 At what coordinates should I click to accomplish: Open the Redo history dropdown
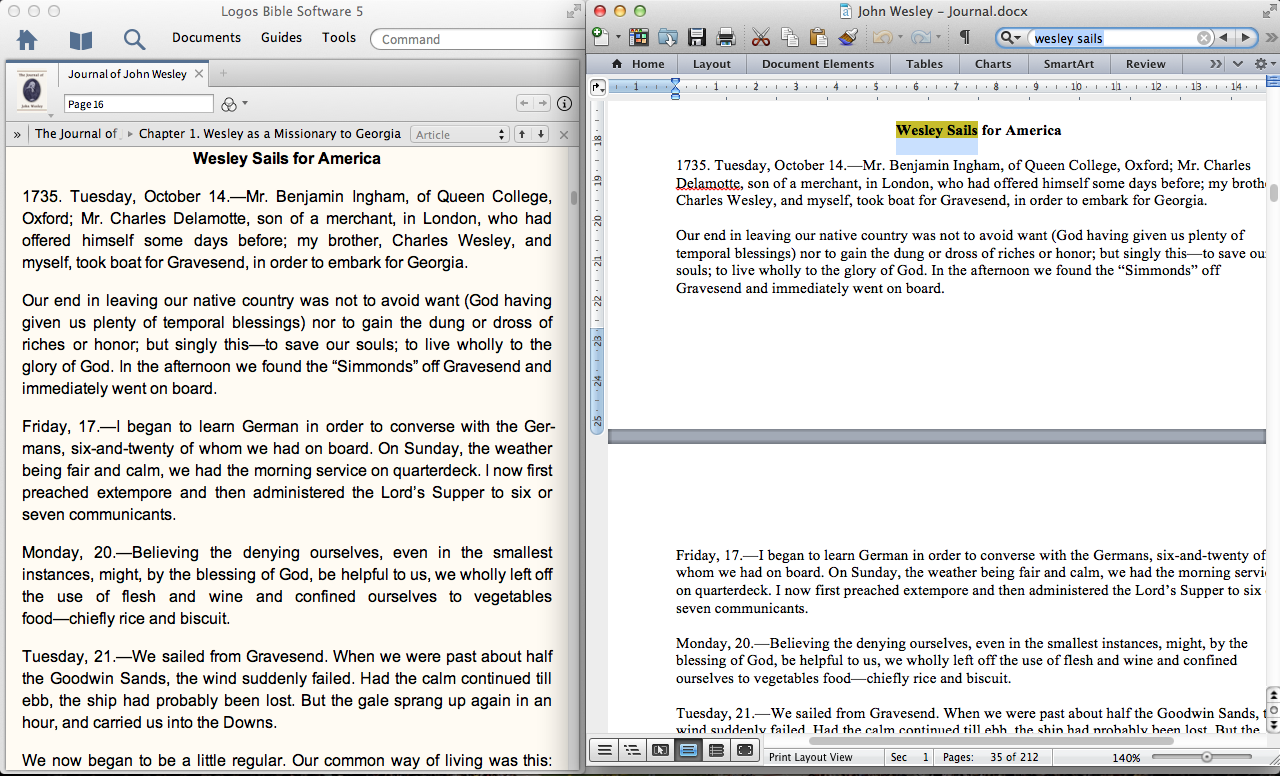click(x=937, y=38)
